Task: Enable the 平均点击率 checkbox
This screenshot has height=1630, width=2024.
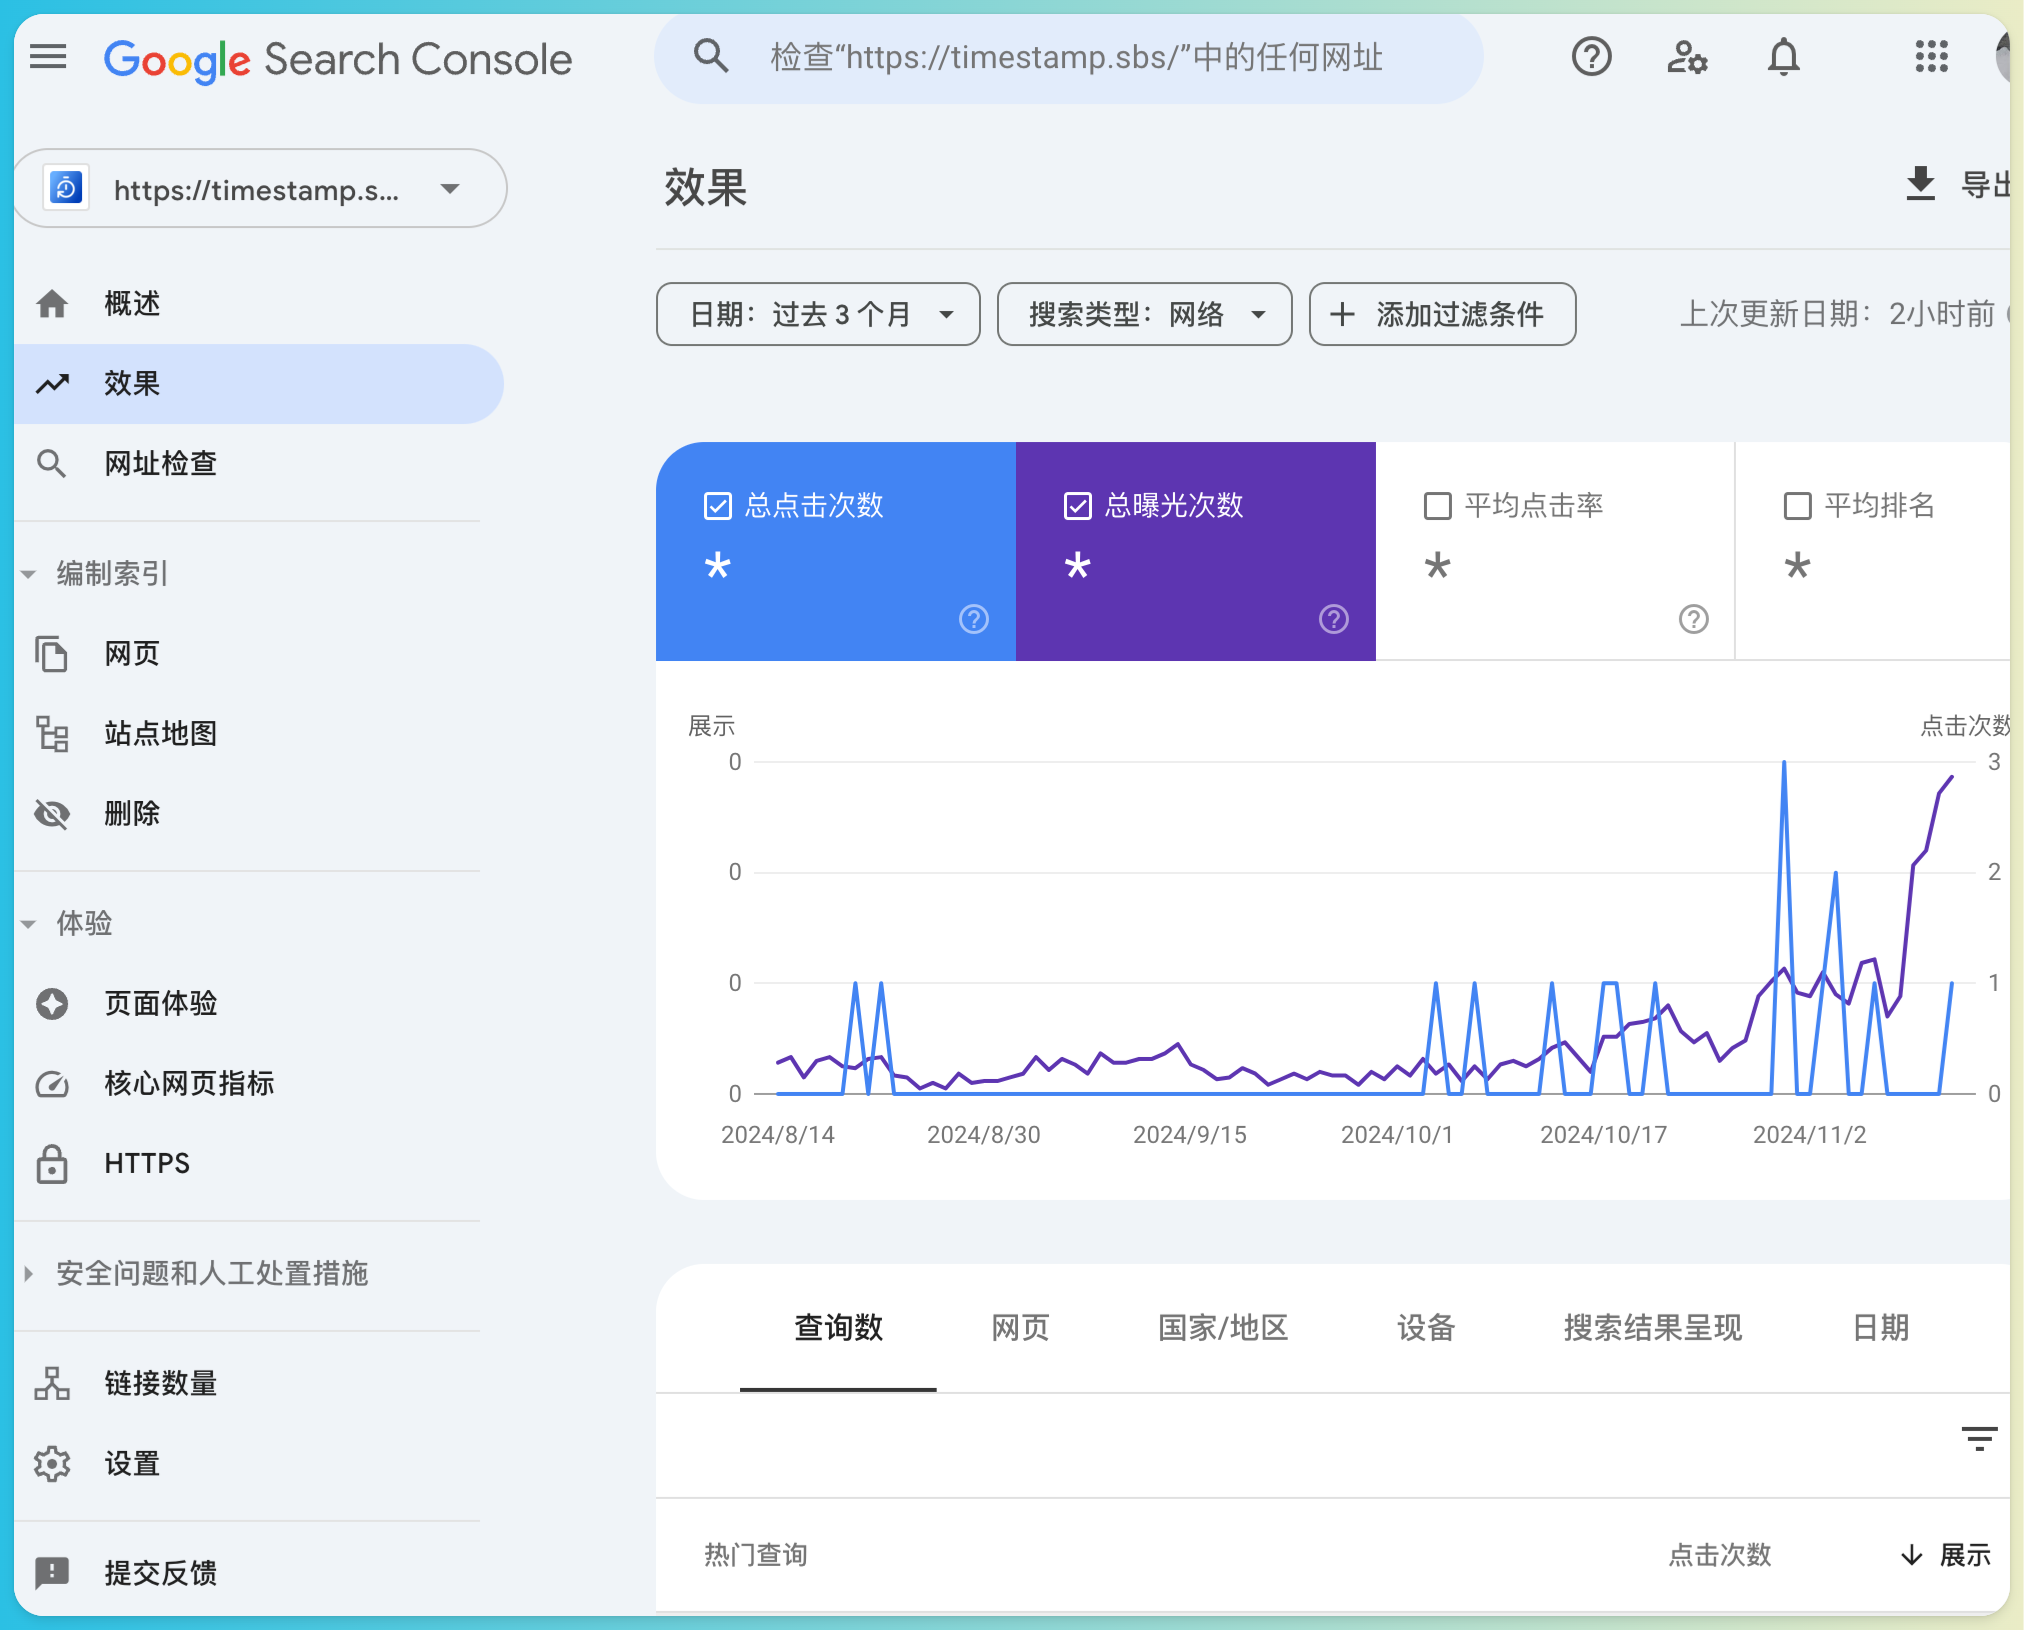Action: (x=1438, y=506)
